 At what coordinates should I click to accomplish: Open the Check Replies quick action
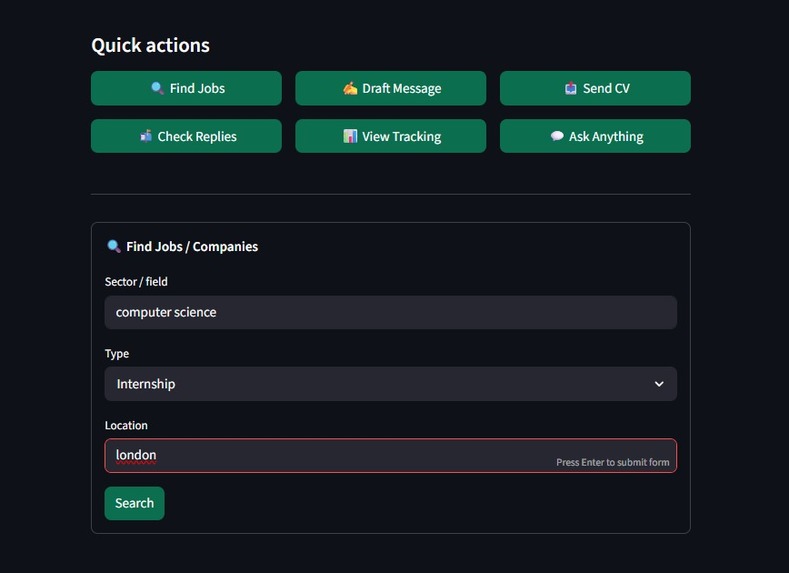pos(186,136)
